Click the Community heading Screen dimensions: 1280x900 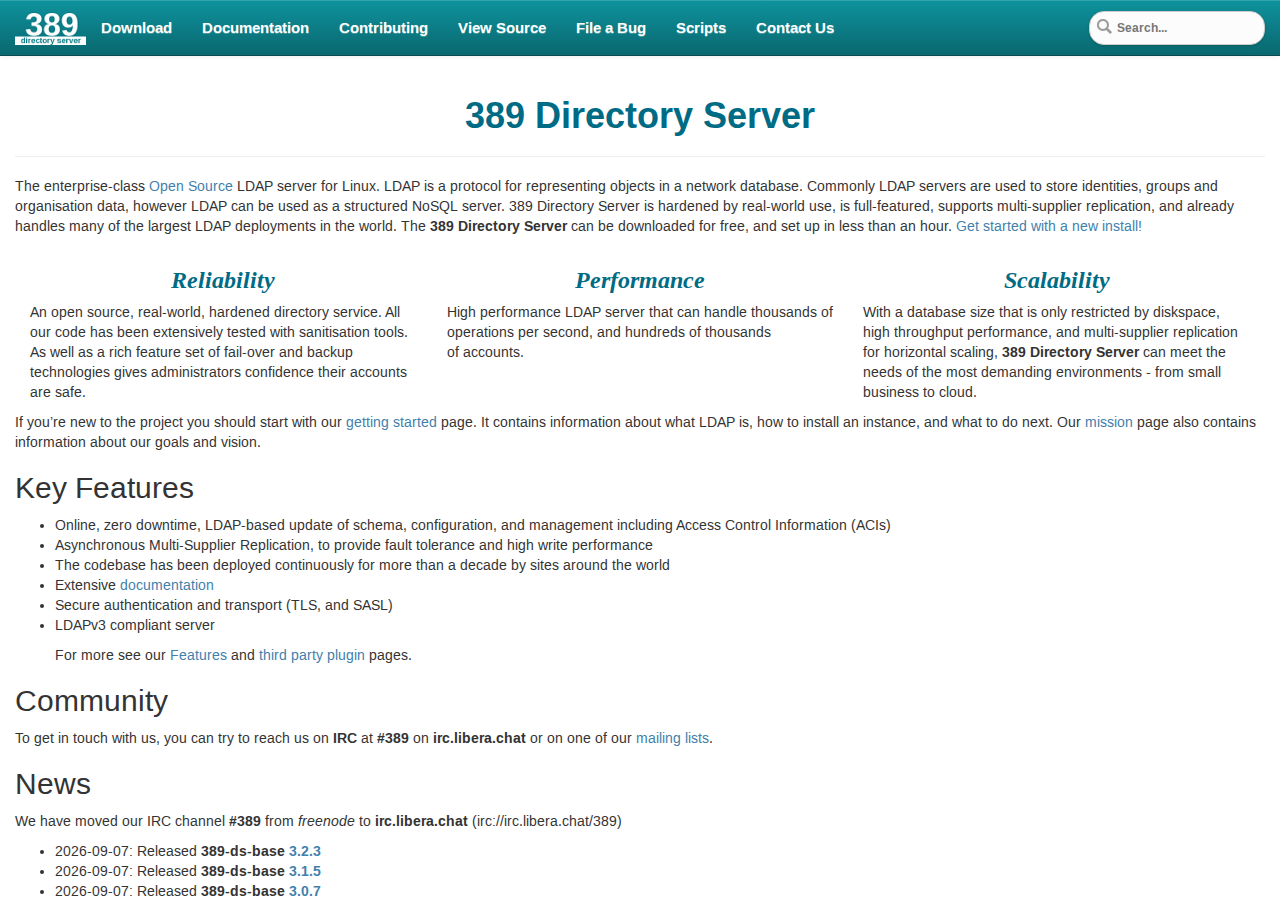click(x=91, y=701)
